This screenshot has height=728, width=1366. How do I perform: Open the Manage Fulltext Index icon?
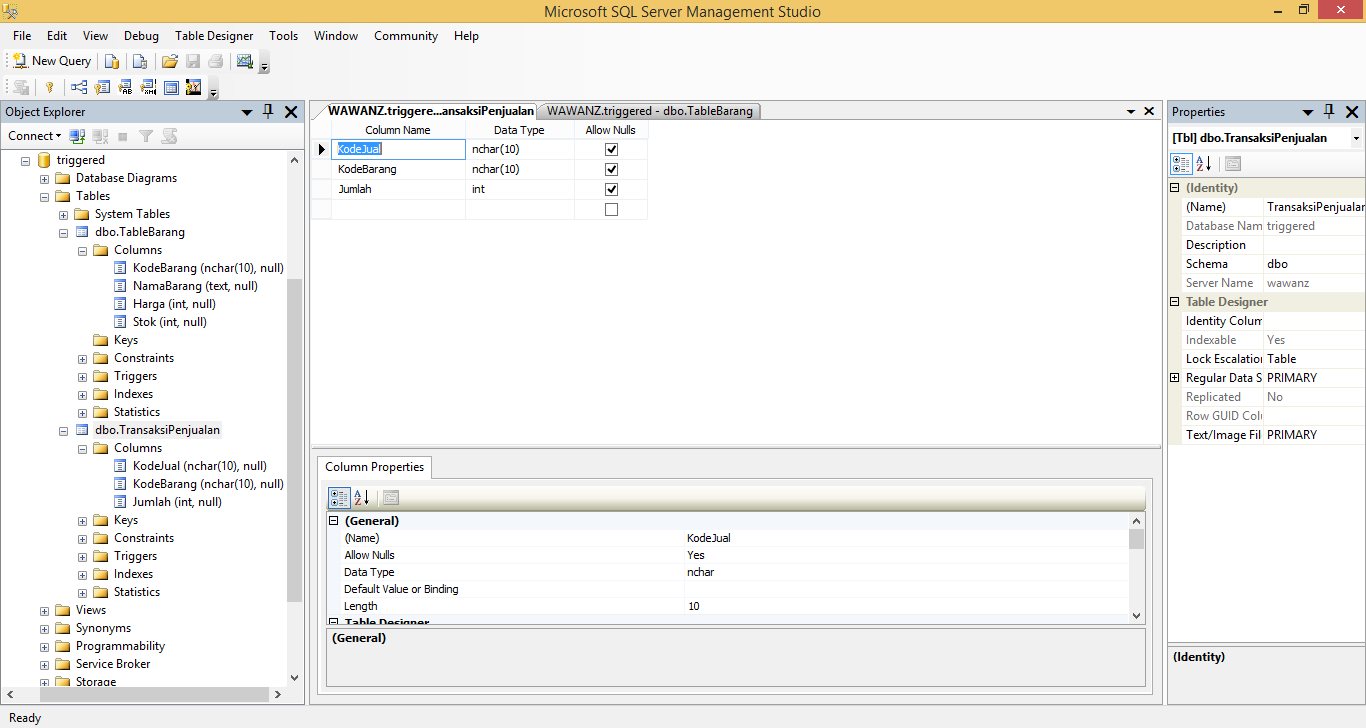(125, 87)
